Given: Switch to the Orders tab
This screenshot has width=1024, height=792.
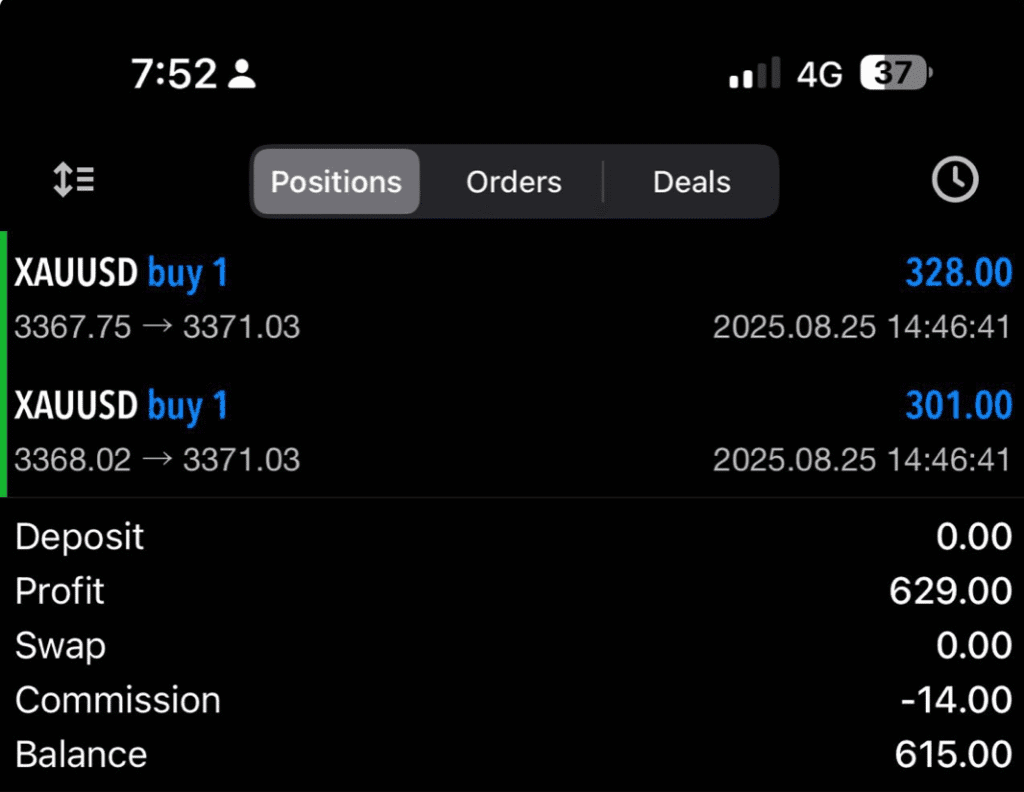Looking at the screenshot, I should (514, 182).
